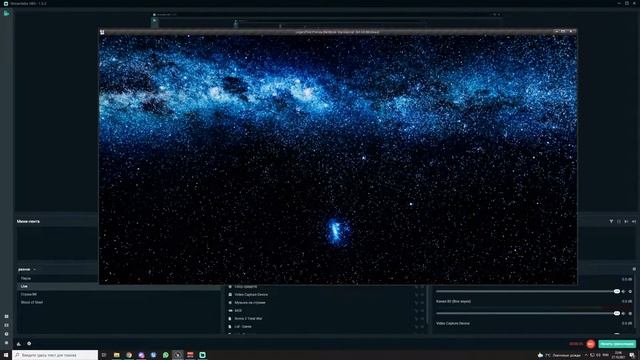Launch Chrome from the taskbar
The height and width of the screenshot is (360, 640).
click(129, 355)
